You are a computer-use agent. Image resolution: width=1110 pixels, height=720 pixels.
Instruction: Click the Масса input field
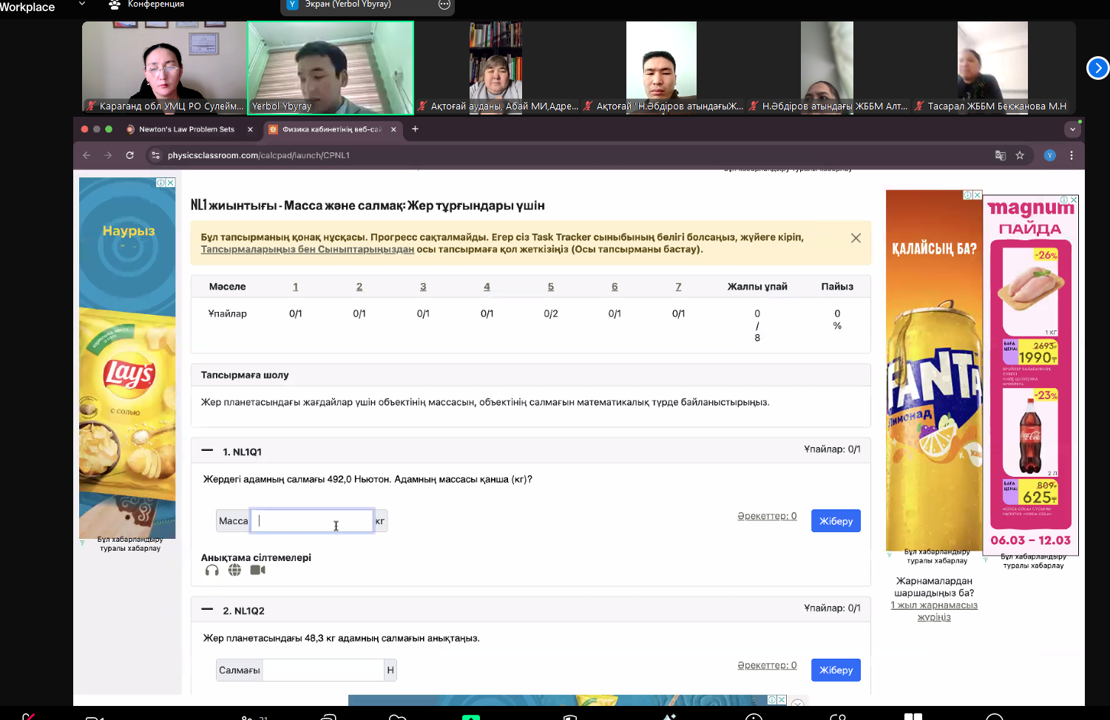click(311, 521)
